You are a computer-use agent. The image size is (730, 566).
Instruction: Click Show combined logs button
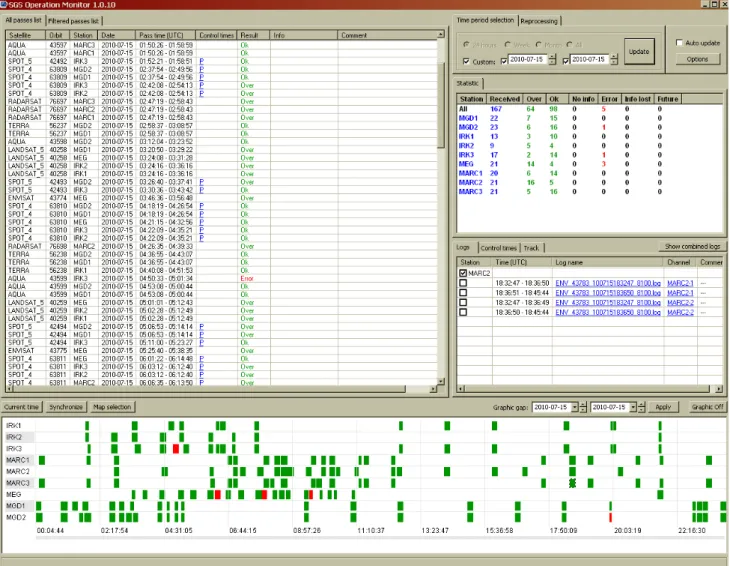point(692,247)
